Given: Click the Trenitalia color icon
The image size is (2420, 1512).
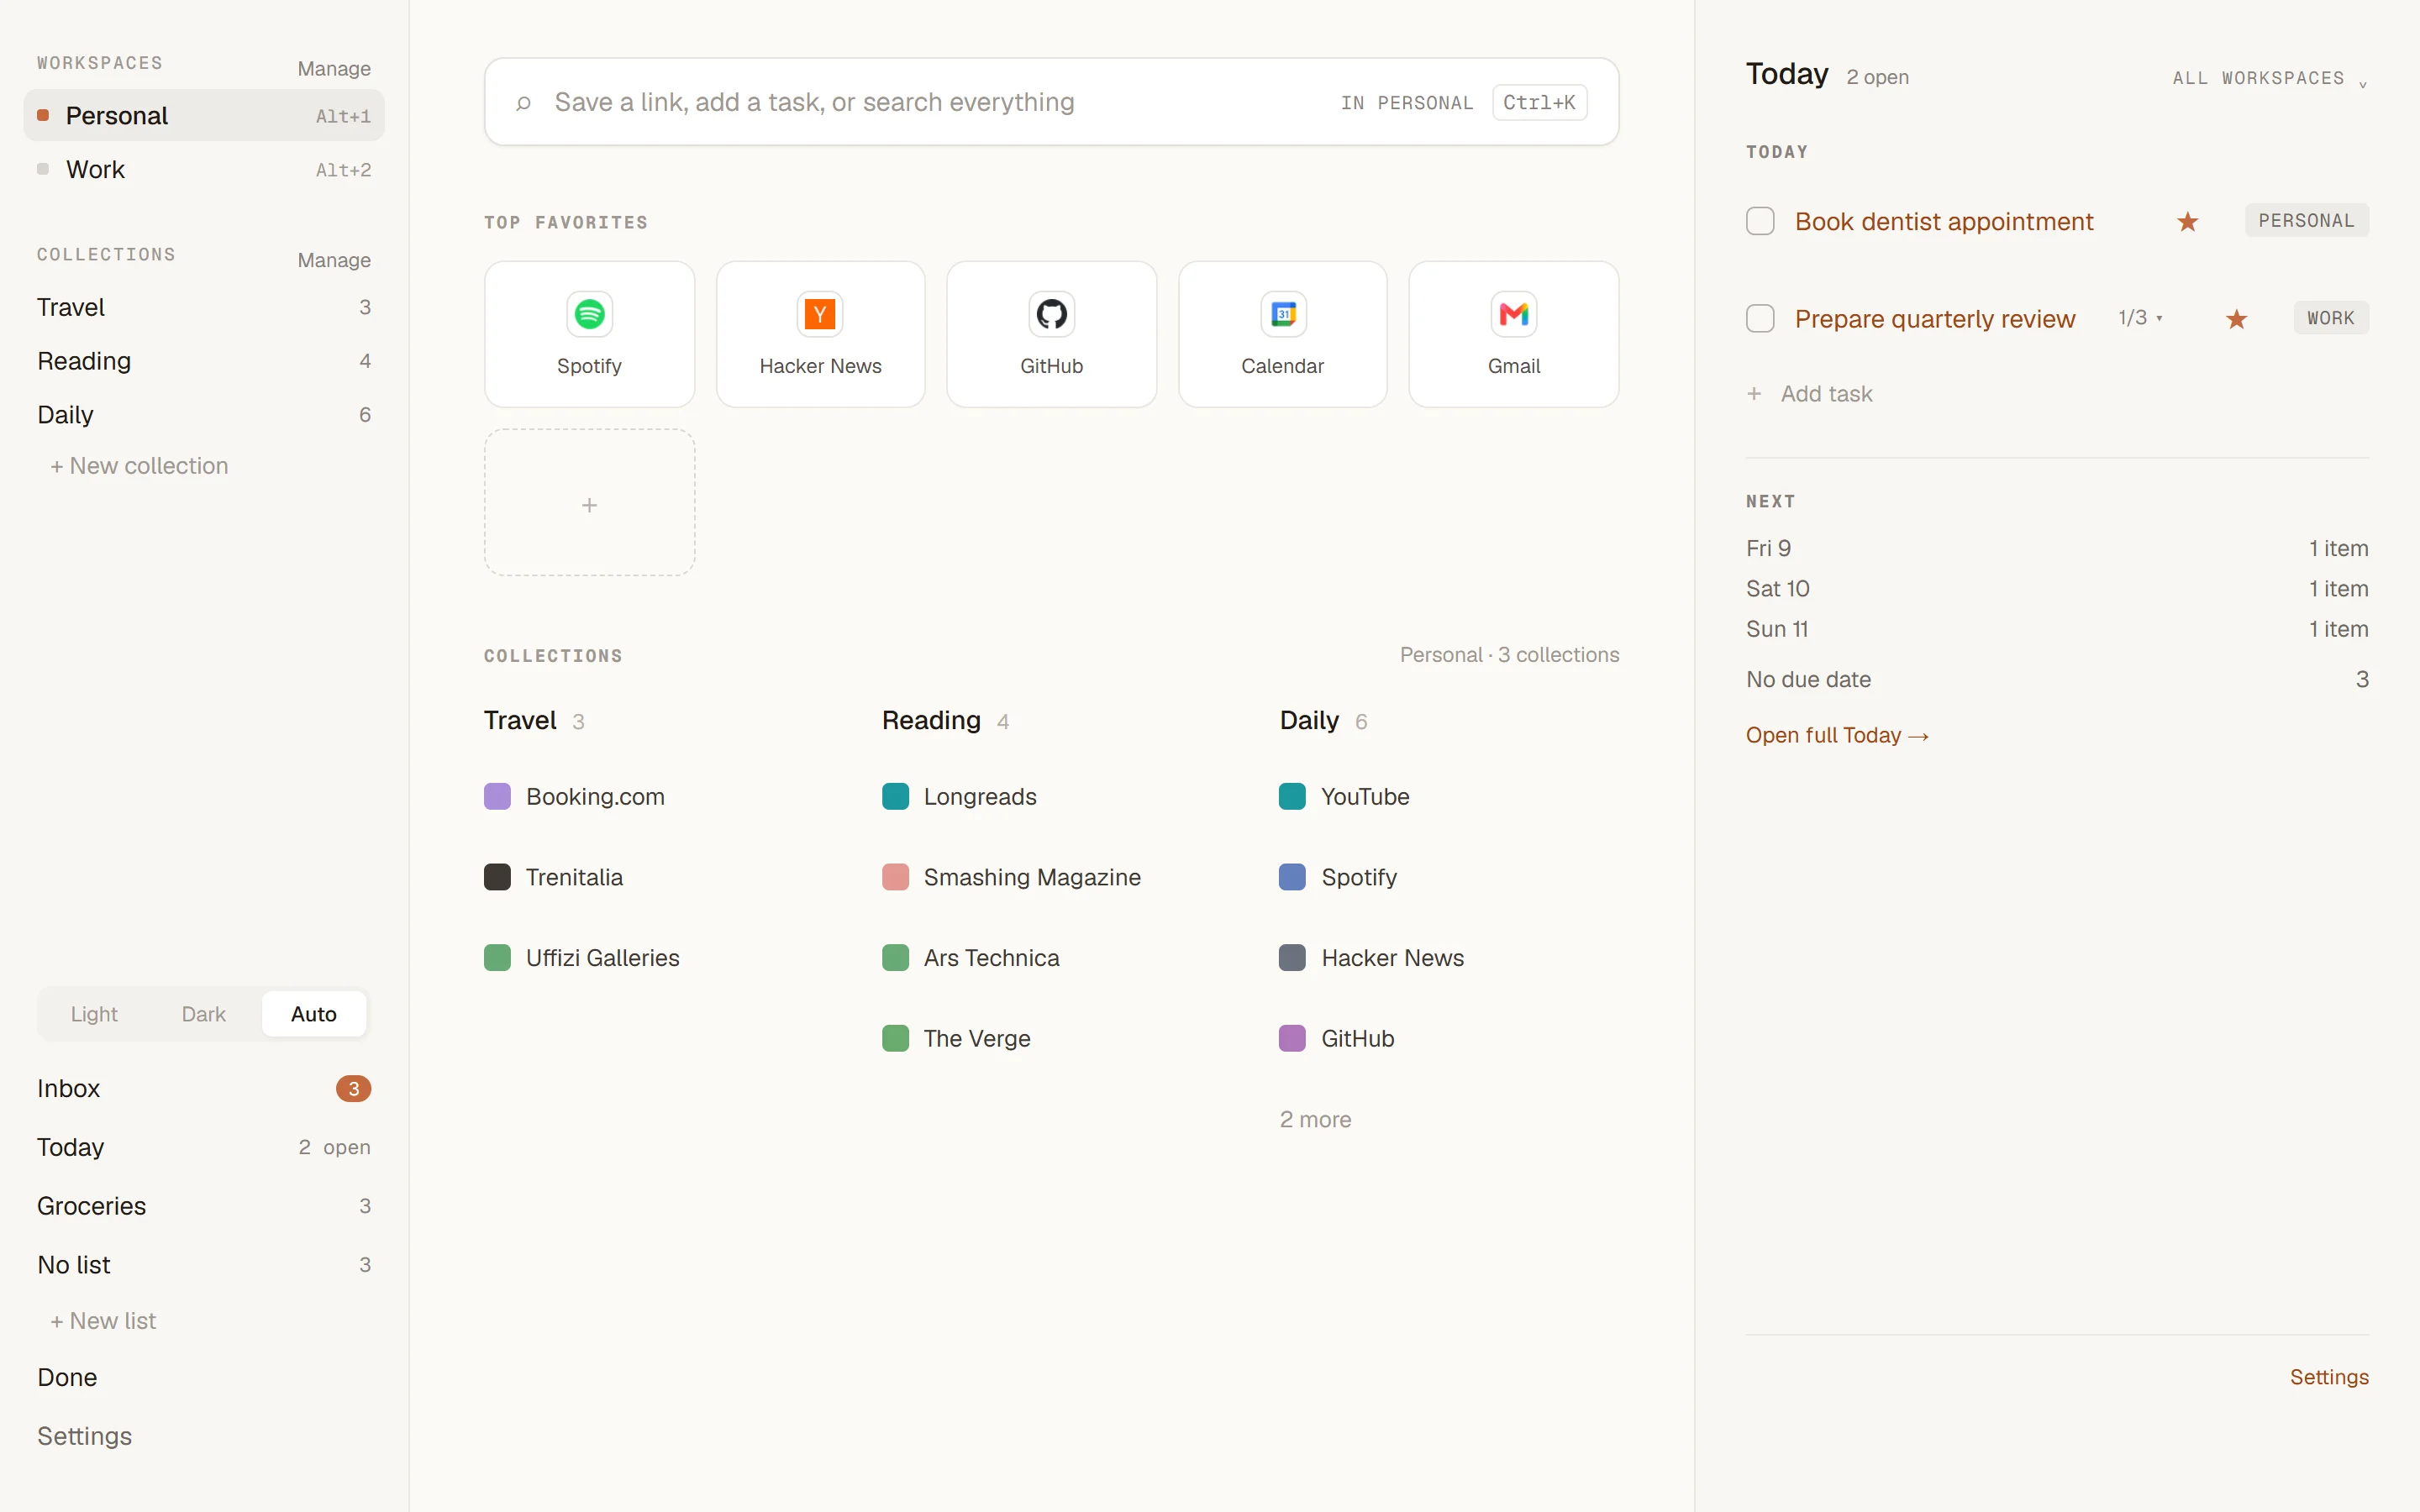Looking at the screenshot, I should coord(497,877).
